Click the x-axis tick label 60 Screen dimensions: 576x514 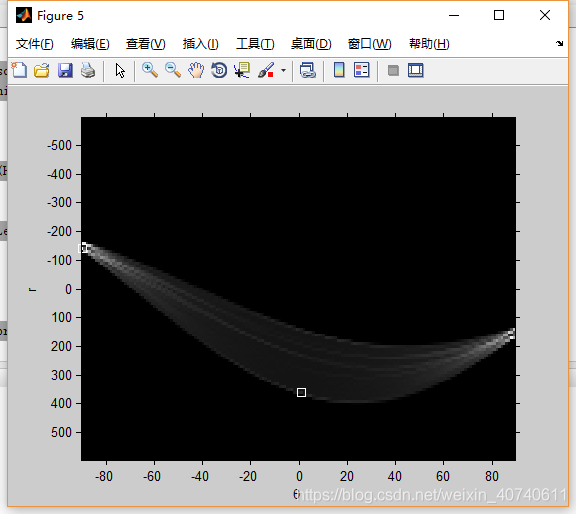[x=443, y=477]
